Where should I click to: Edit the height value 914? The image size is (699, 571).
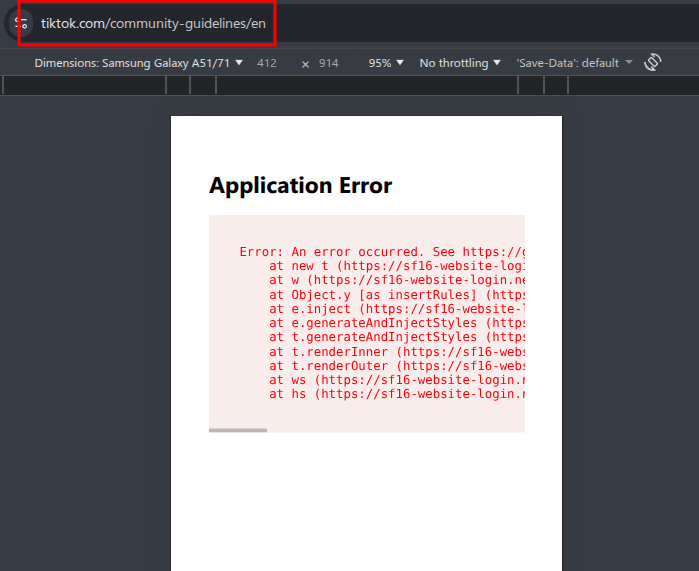[x=329, y=63]
